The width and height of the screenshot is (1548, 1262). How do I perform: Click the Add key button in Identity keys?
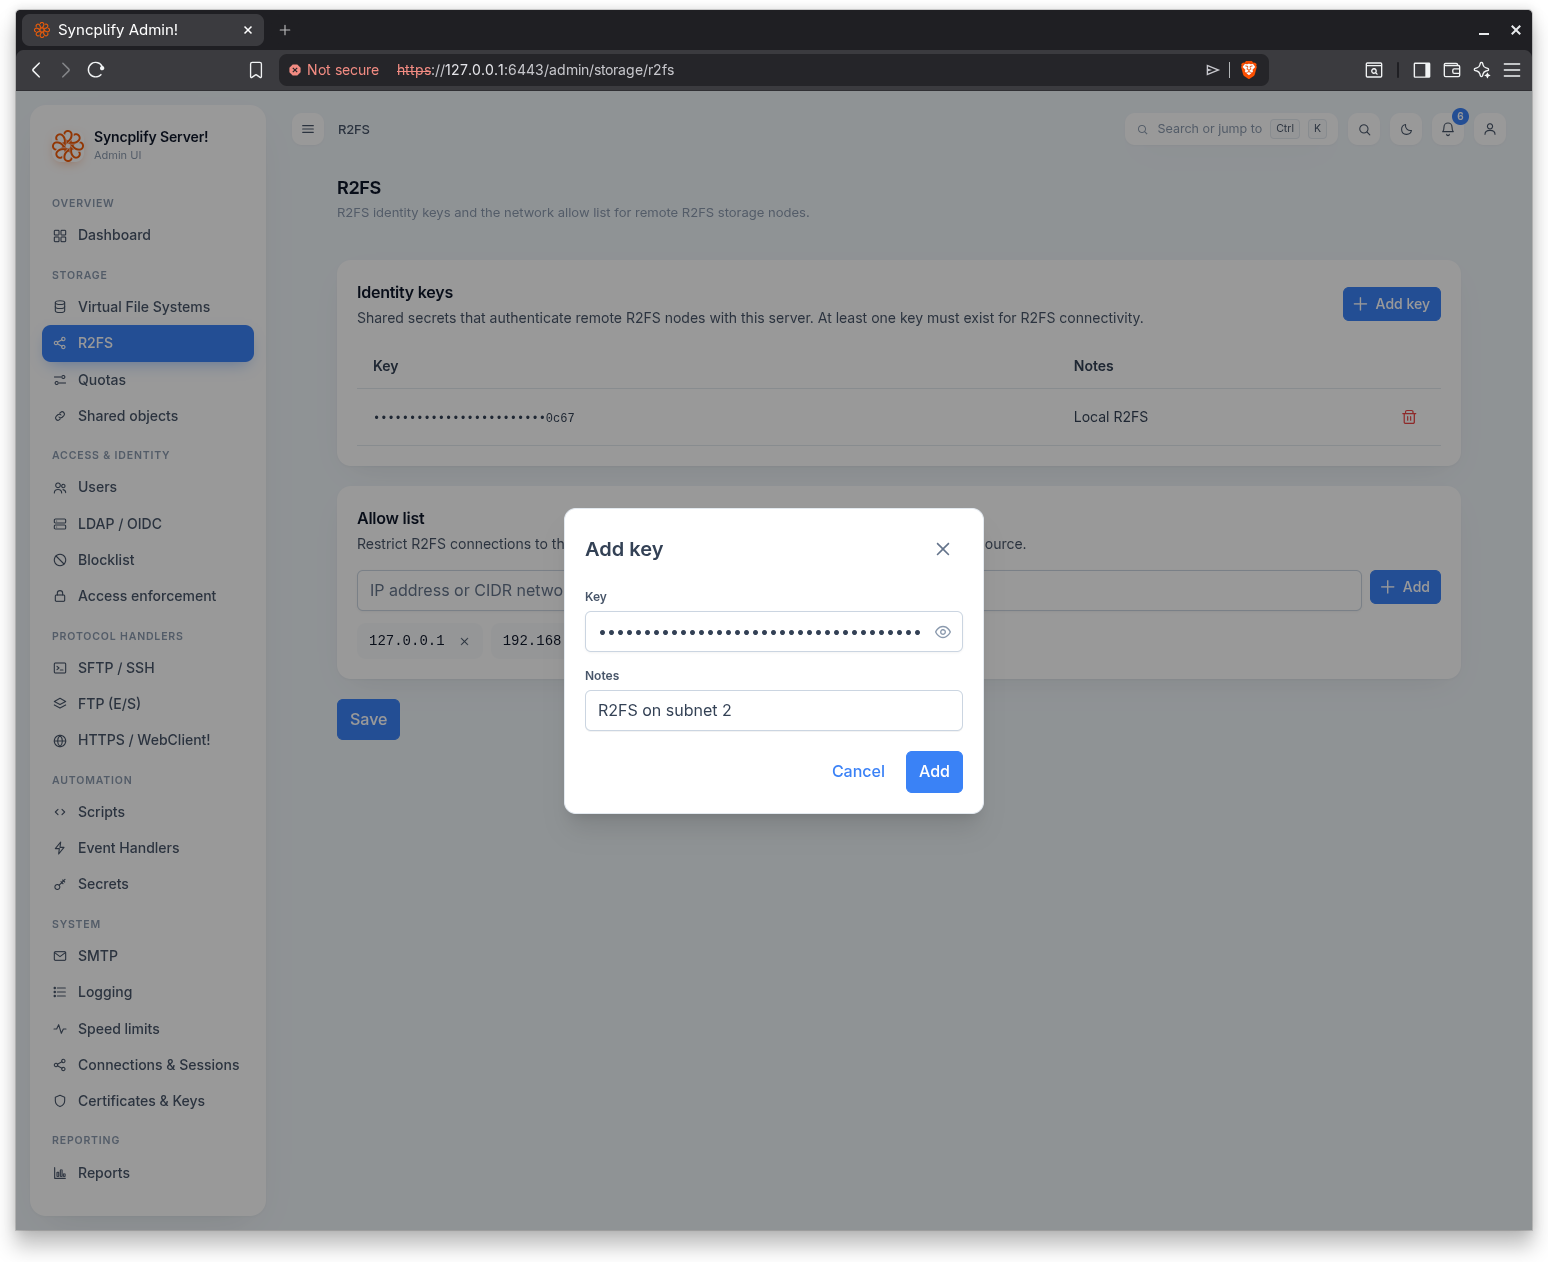pos(1391,304)
